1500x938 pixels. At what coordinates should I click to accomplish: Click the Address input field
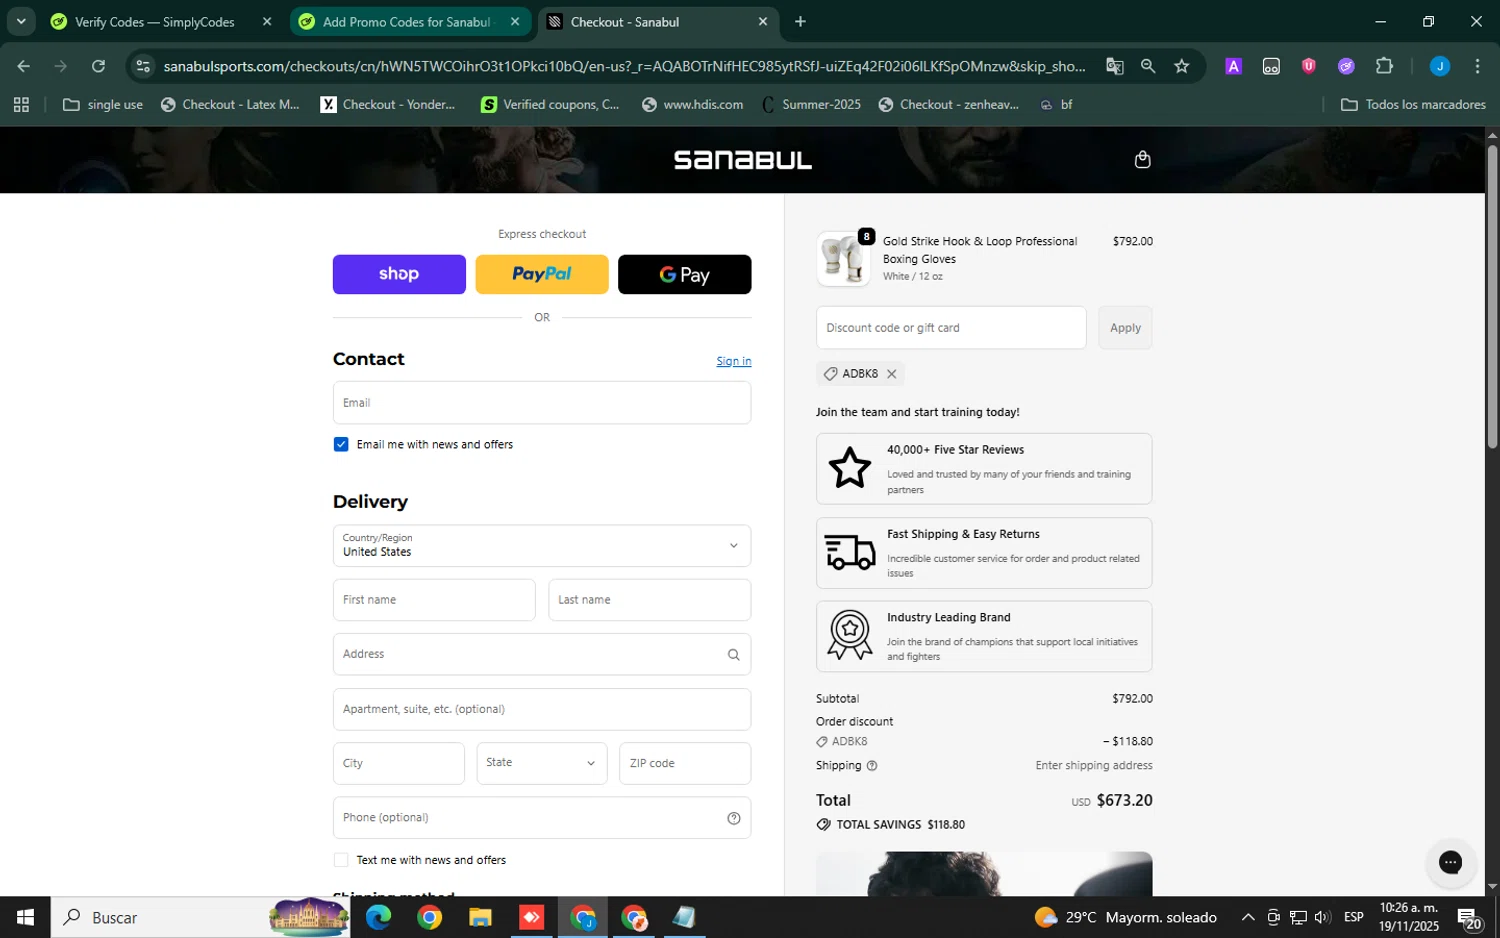point(542,654)
